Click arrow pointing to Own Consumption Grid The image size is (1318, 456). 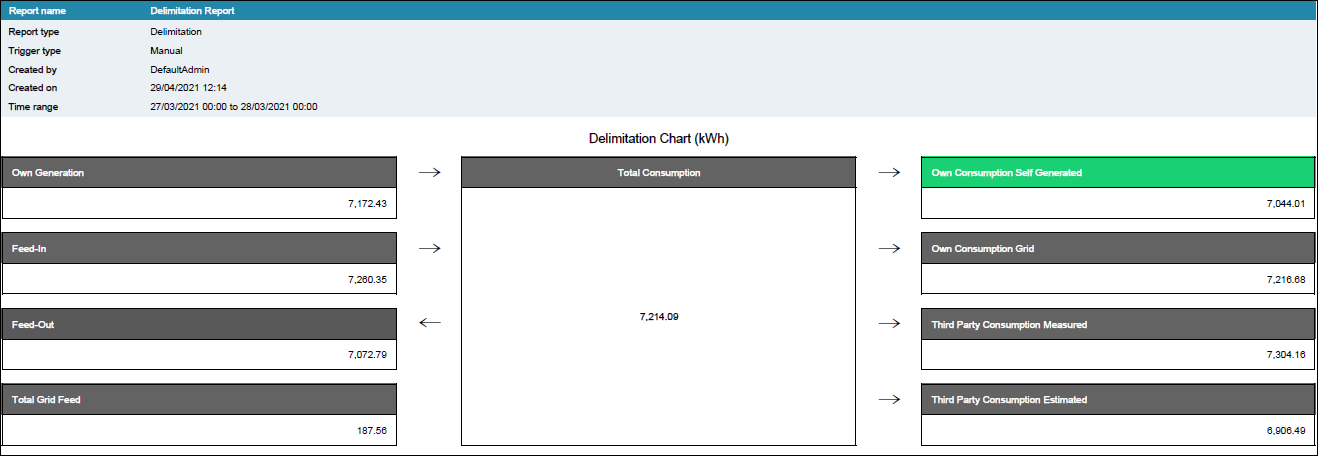(889, 248)
